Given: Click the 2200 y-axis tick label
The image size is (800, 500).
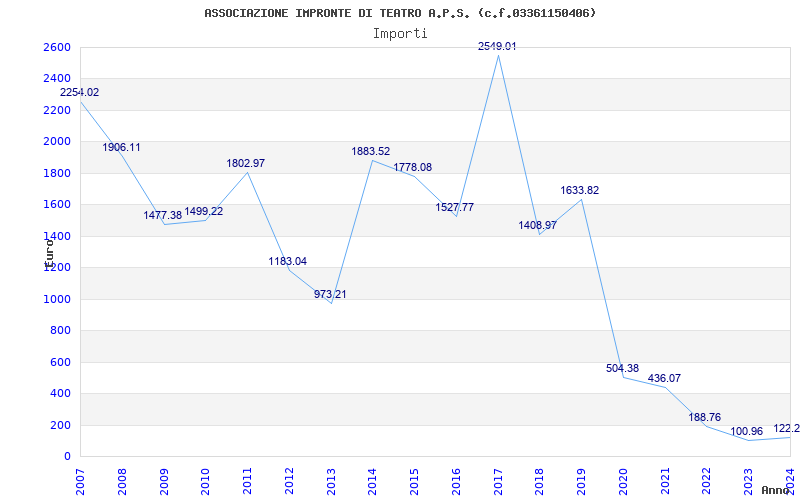Looking at the screenshot, I should tap(57, 110).
